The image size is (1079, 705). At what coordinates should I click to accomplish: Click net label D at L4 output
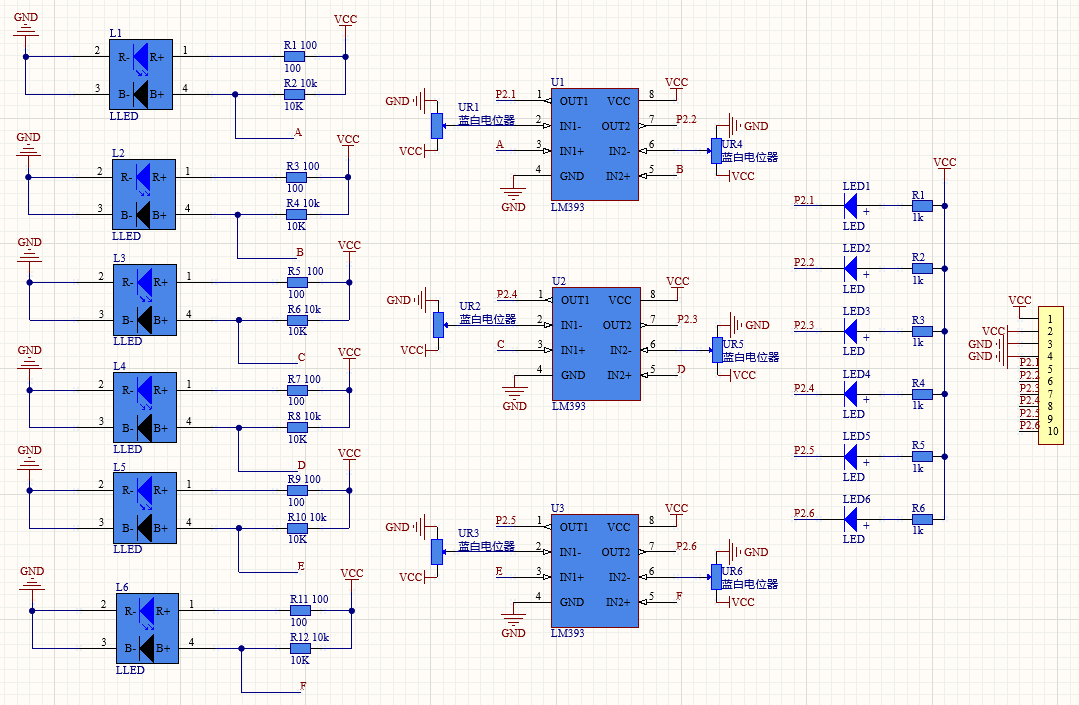point(301,466)
